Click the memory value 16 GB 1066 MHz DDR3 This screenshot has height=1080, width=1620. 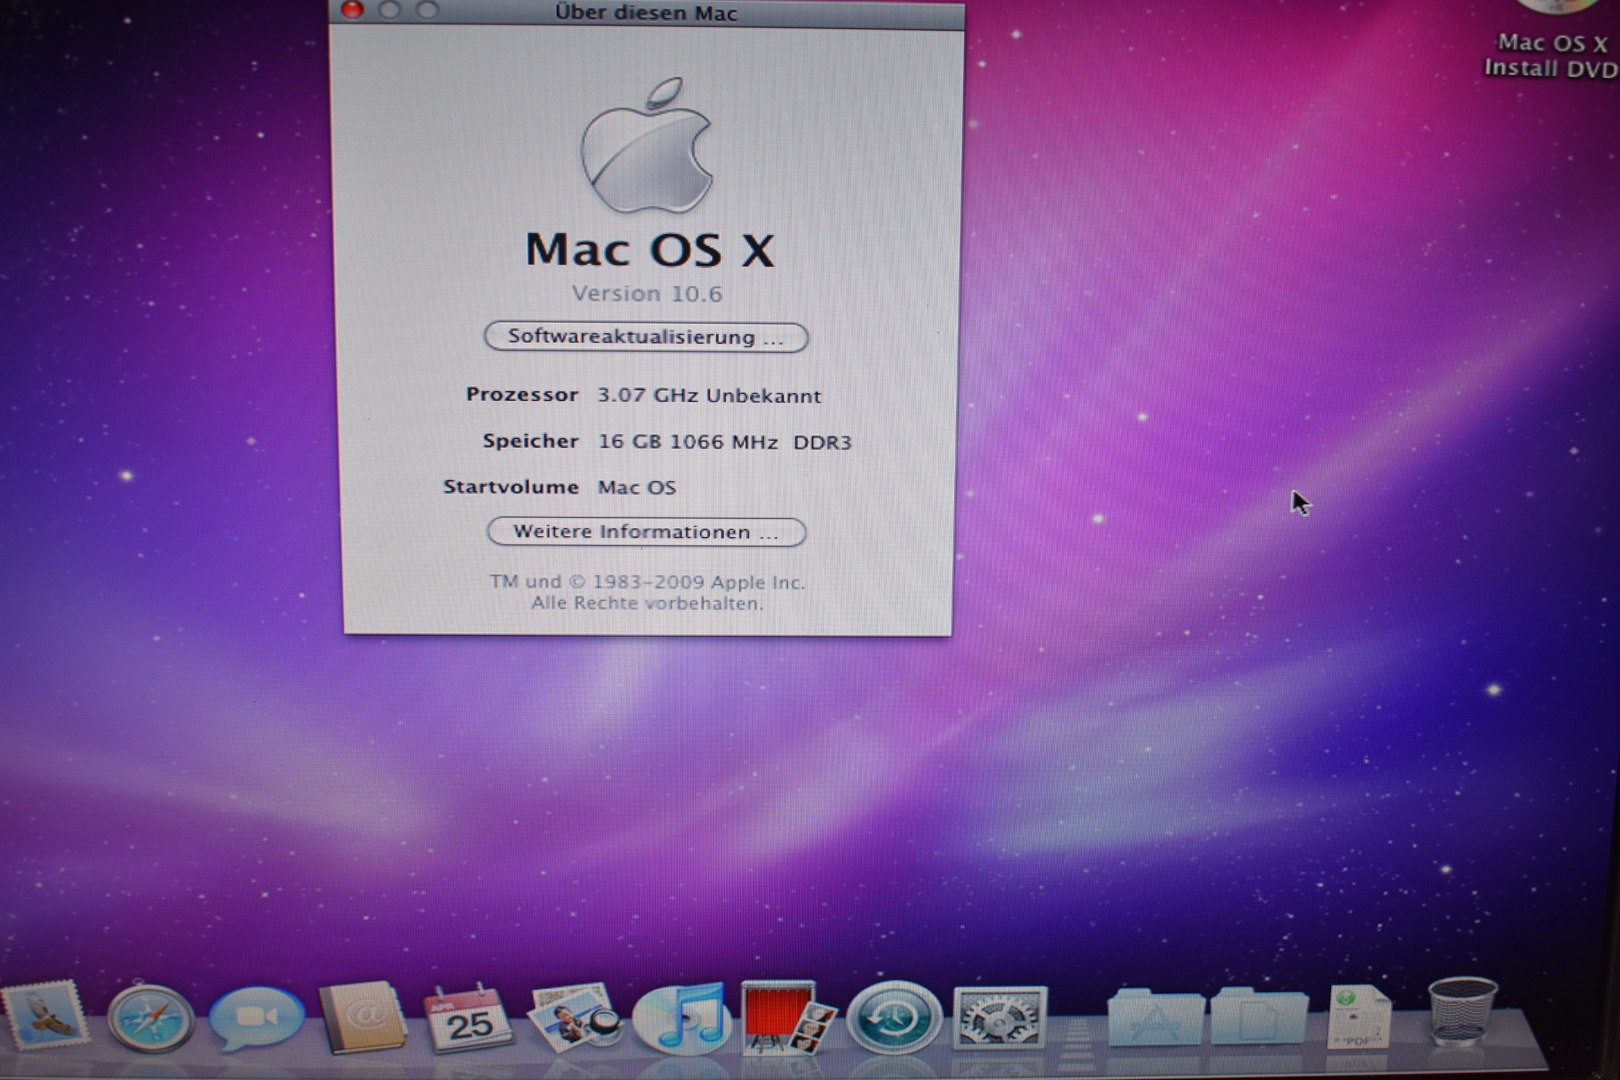pos(725,442)
